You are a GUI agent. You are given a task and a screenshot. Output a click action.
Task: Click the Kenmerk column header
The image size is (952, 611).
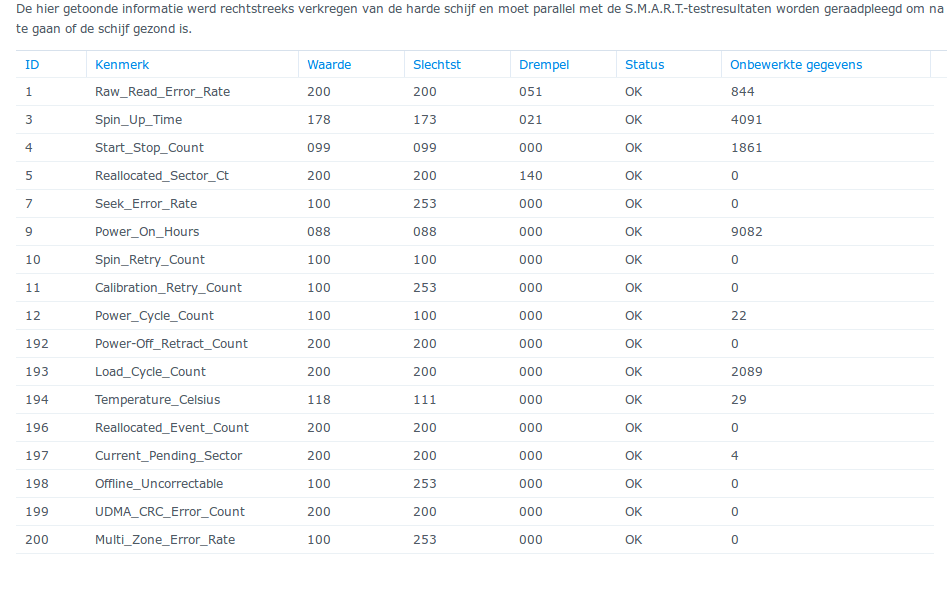click(122, 65)
